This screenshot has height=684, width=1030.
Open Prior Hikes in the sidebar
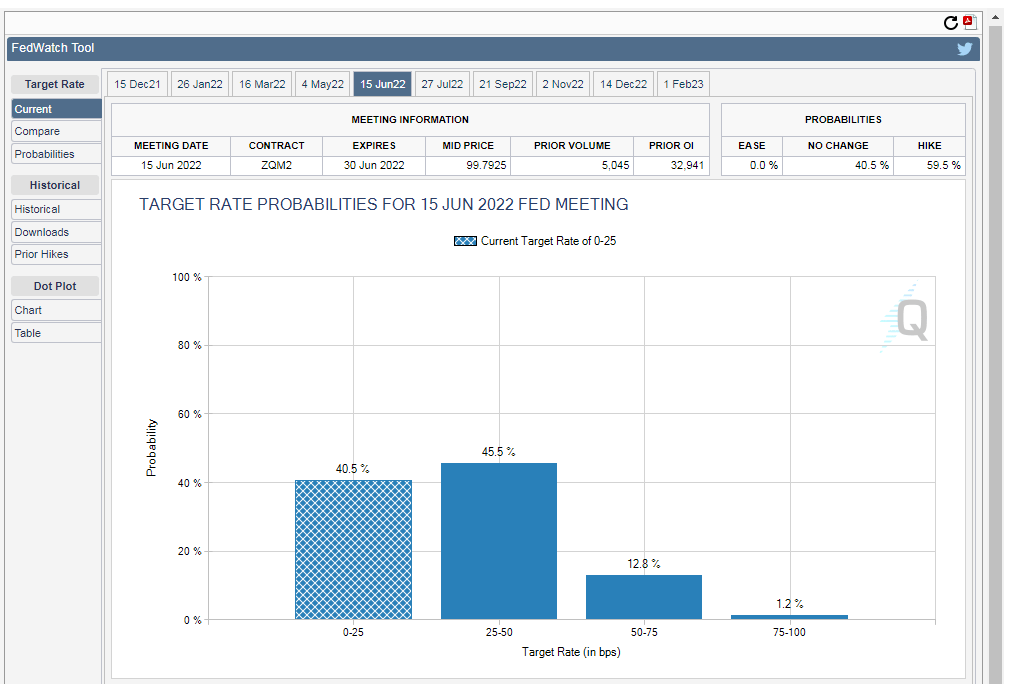(56, 254)
